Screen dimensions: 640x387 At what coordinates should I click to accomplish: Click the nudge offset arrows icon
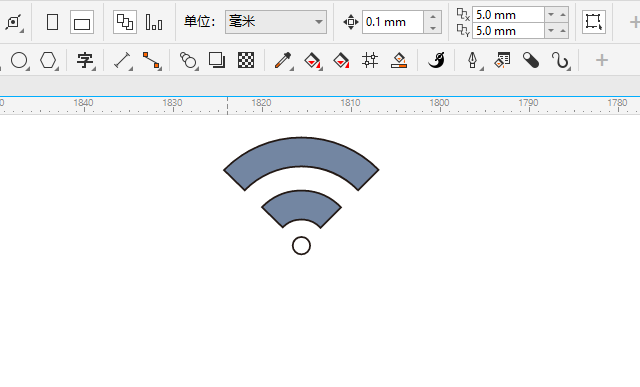coord(351,22)
